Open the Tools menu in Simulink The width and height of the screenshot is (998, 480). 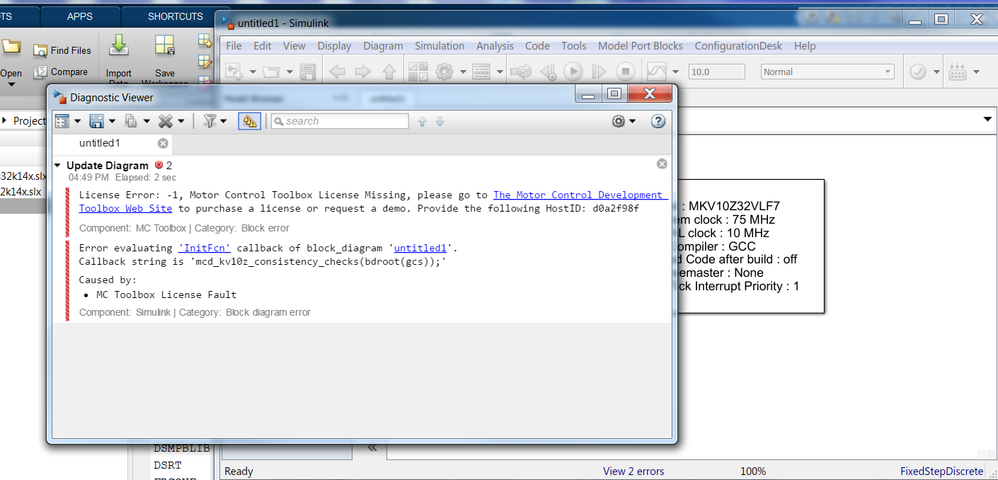573,46
